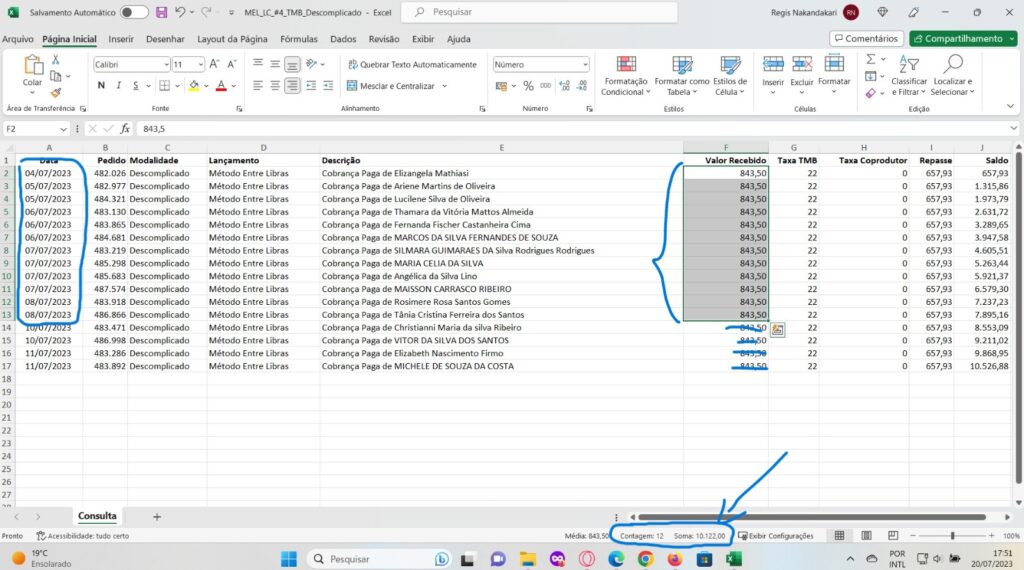Click the insert function fx icon
The image size is (1024, 570).
(x=125, y=129)
